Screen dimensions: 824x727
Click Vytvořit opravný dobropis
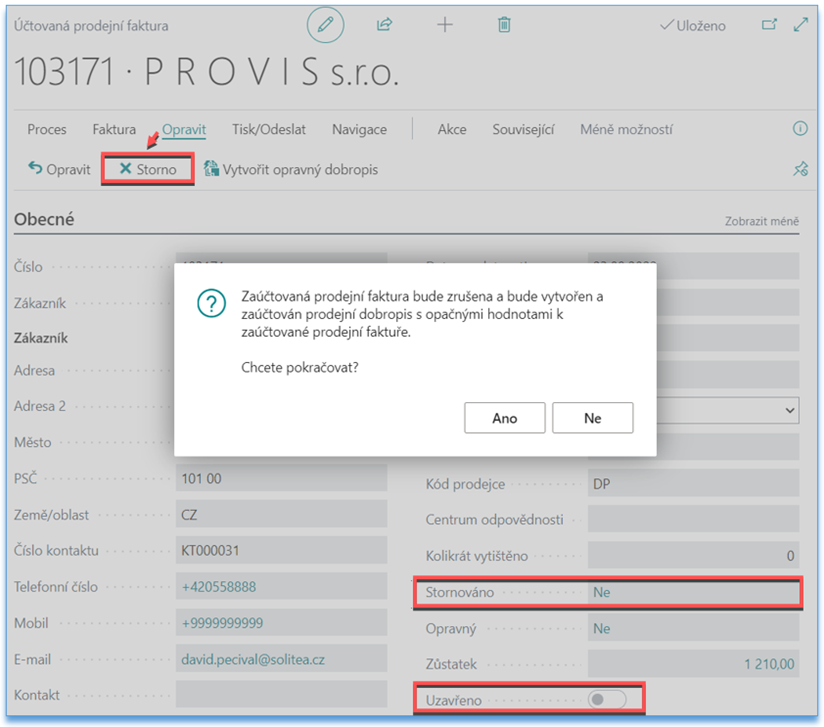291,169
